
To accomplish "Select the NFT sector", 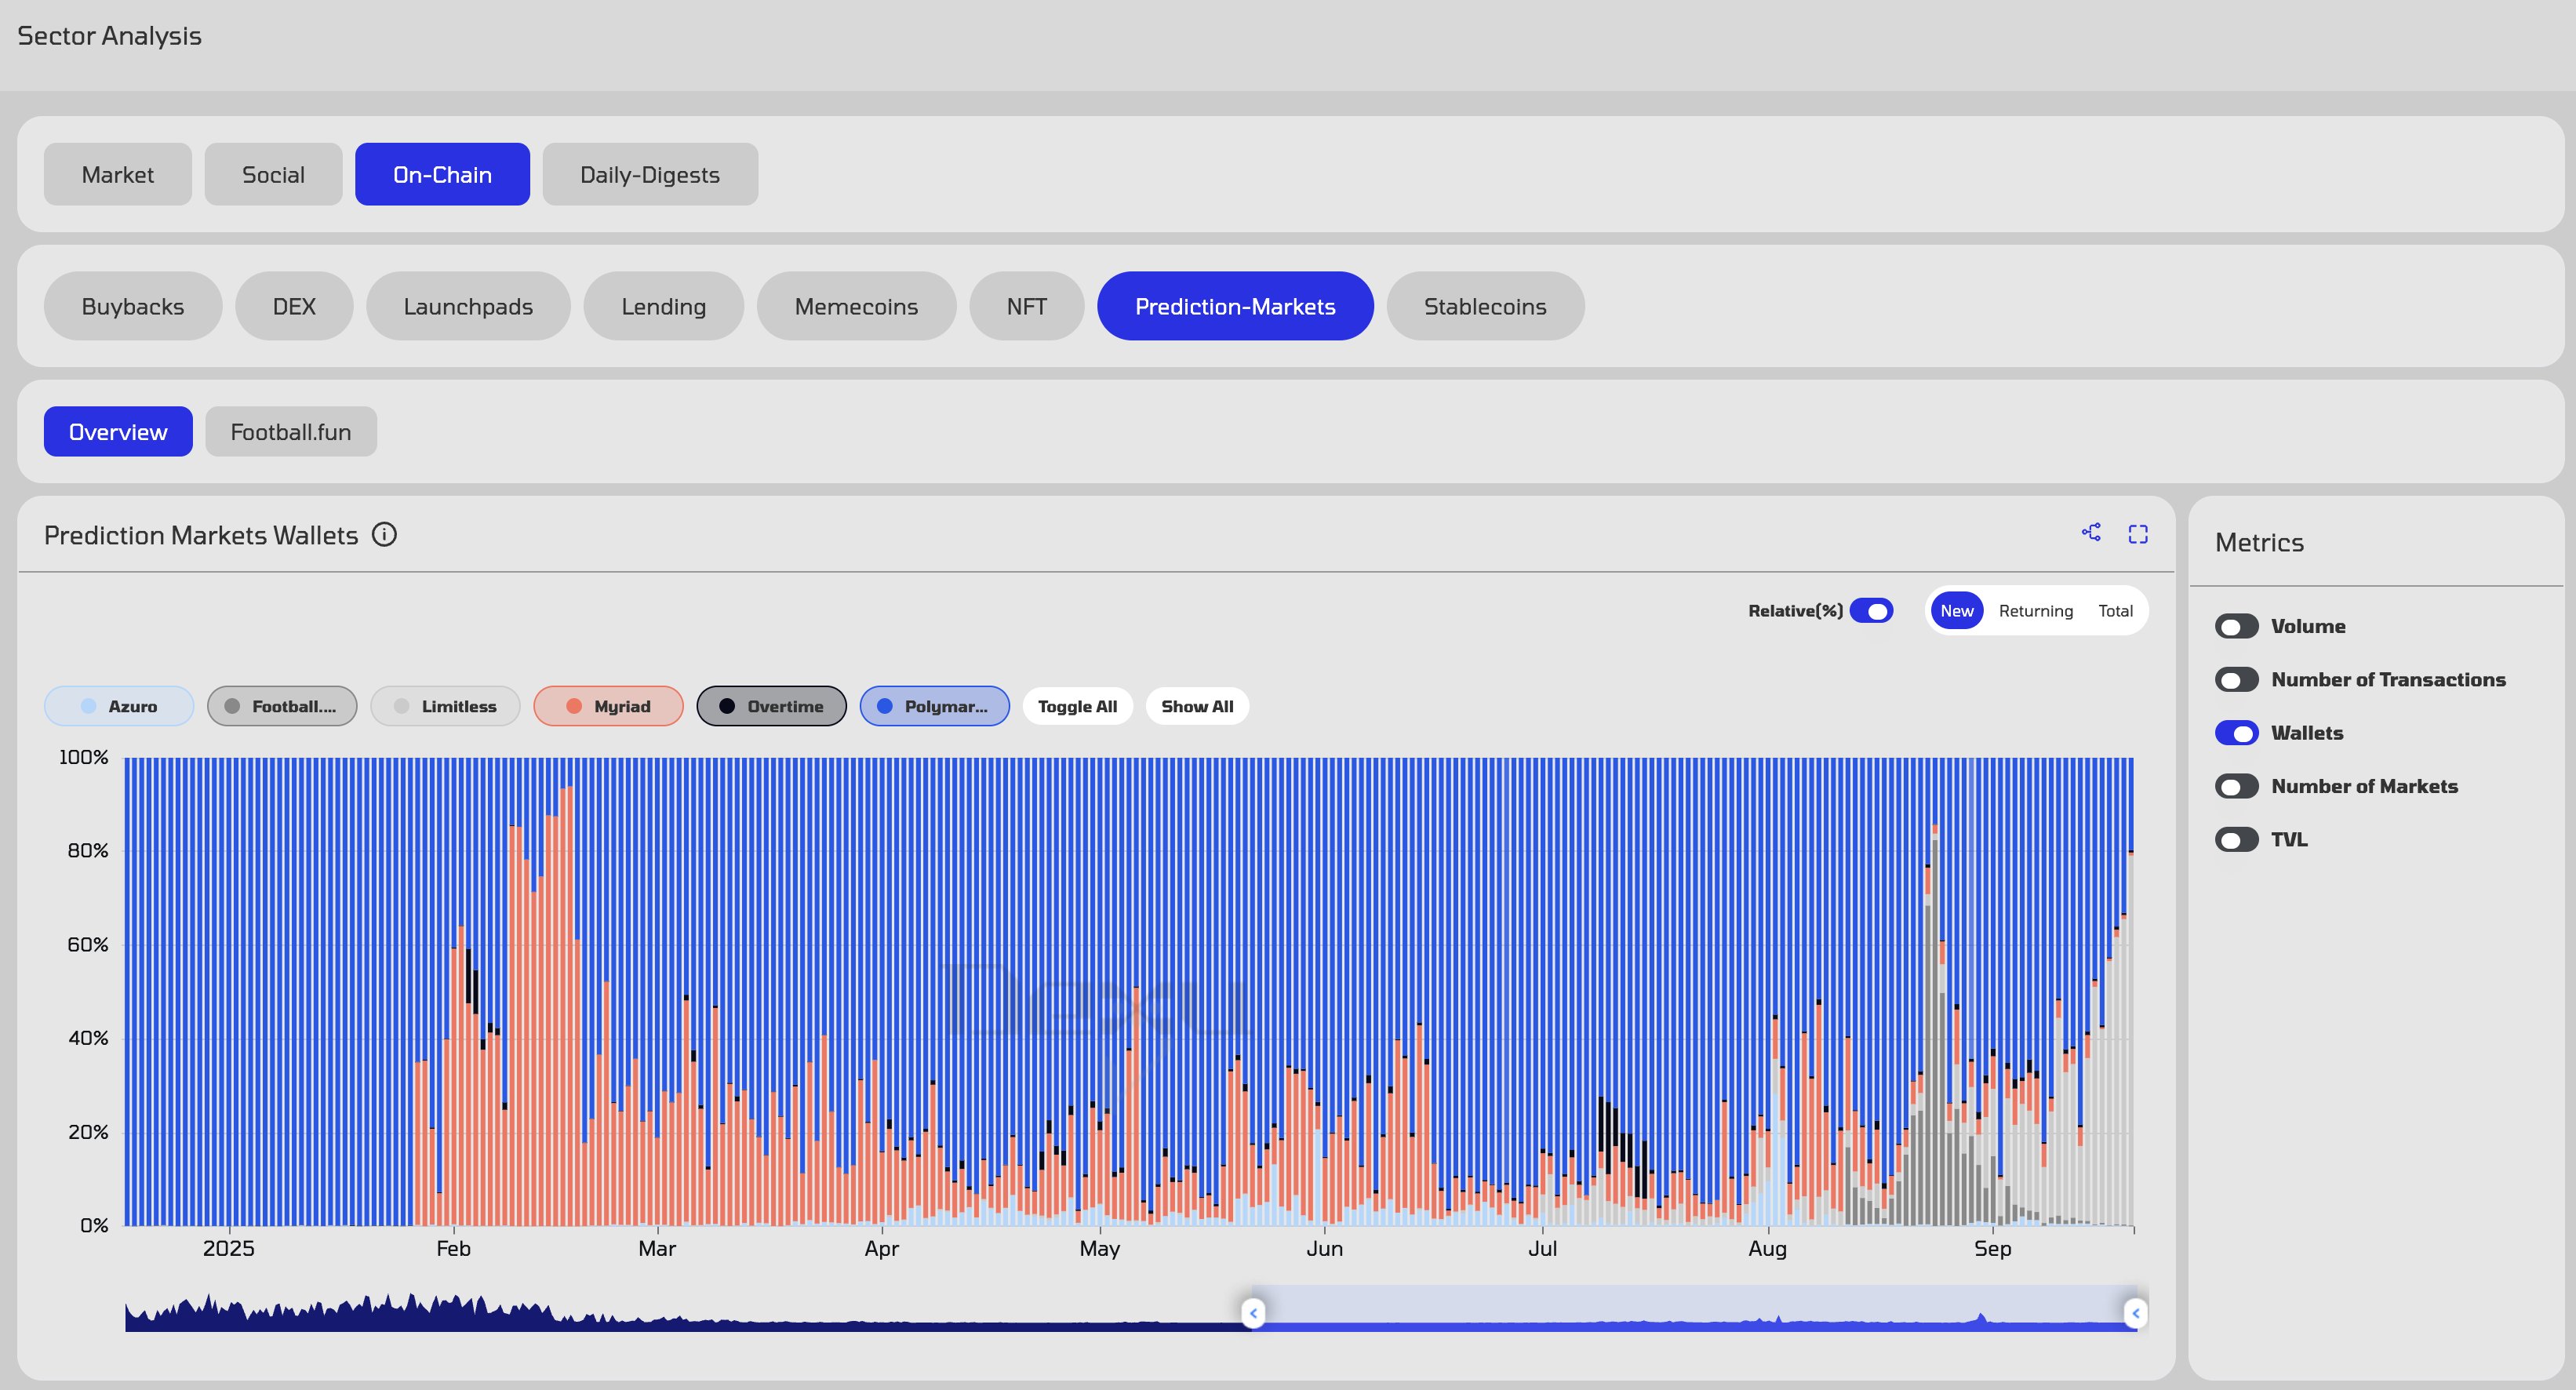I will click(1026, 307).
